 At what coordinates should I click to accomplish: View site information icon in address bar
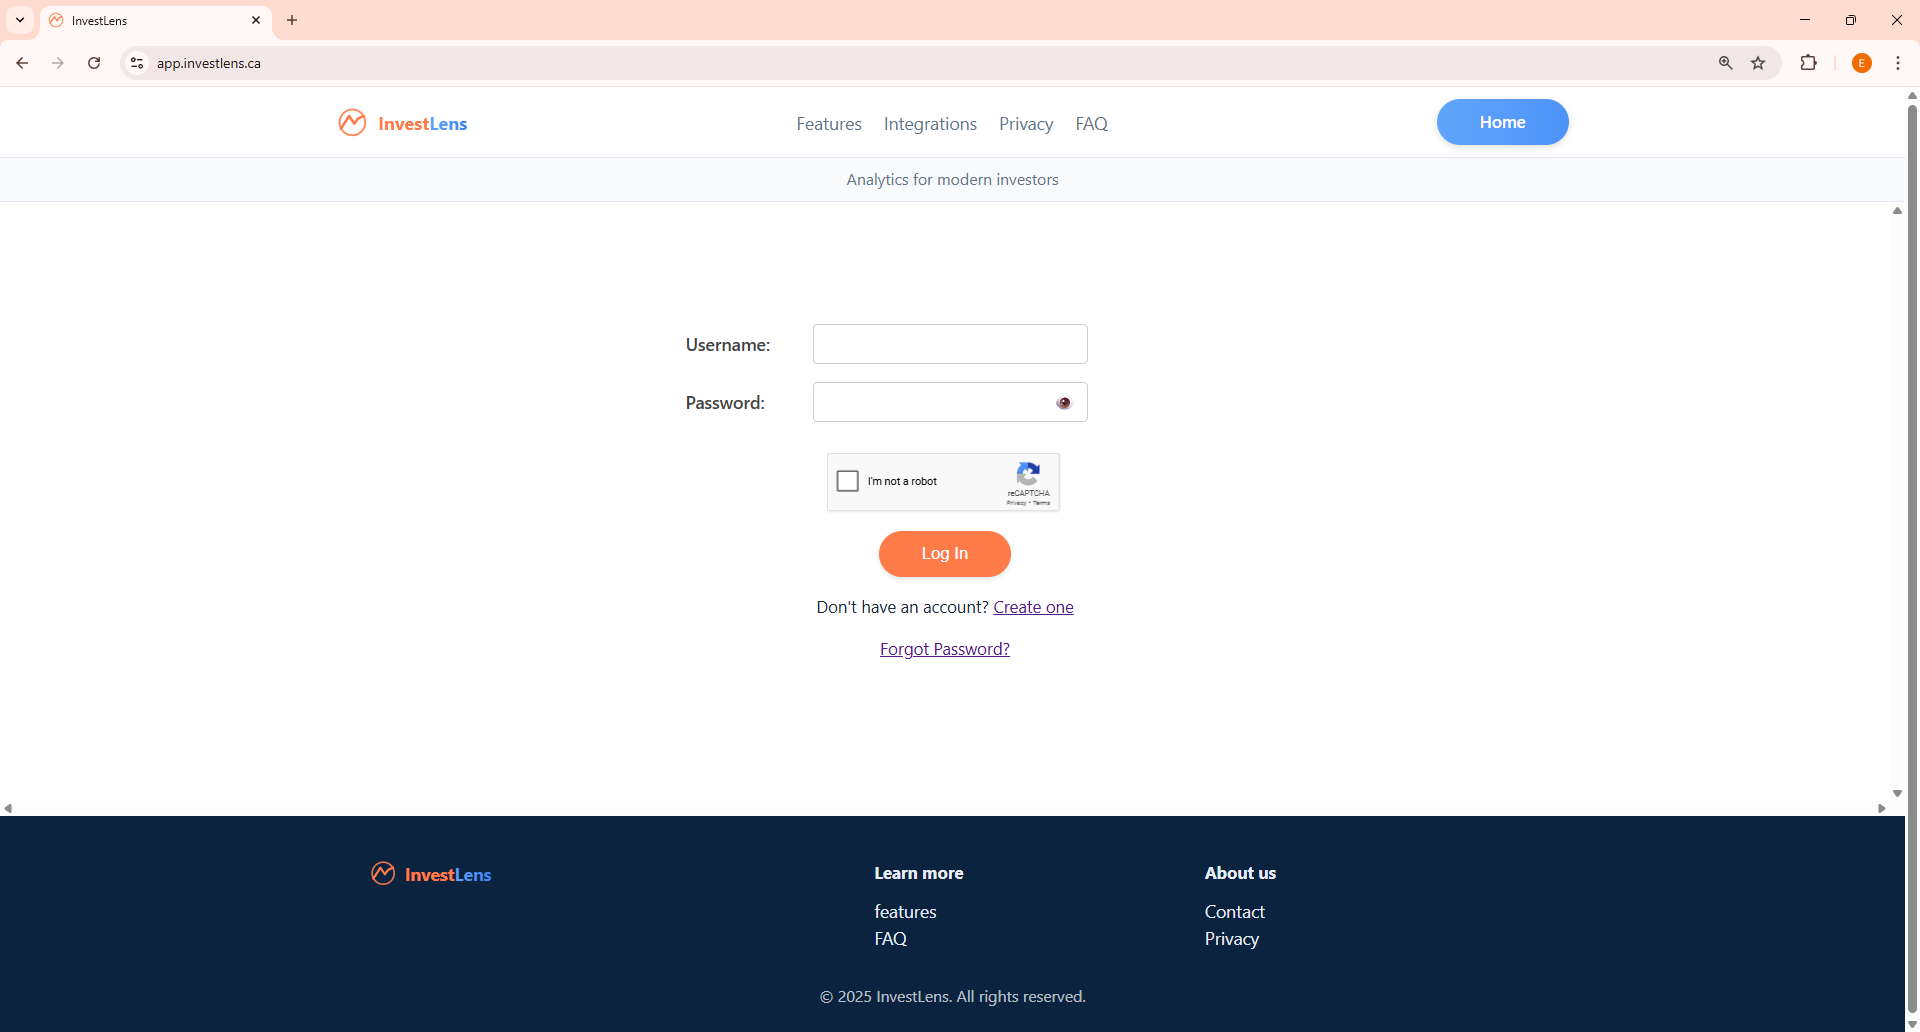pos(137,63)
